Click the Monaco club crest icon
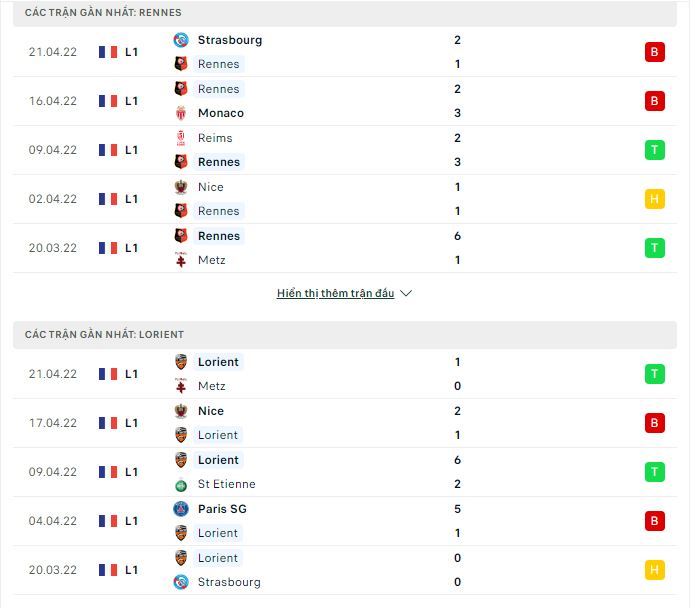 181,113
